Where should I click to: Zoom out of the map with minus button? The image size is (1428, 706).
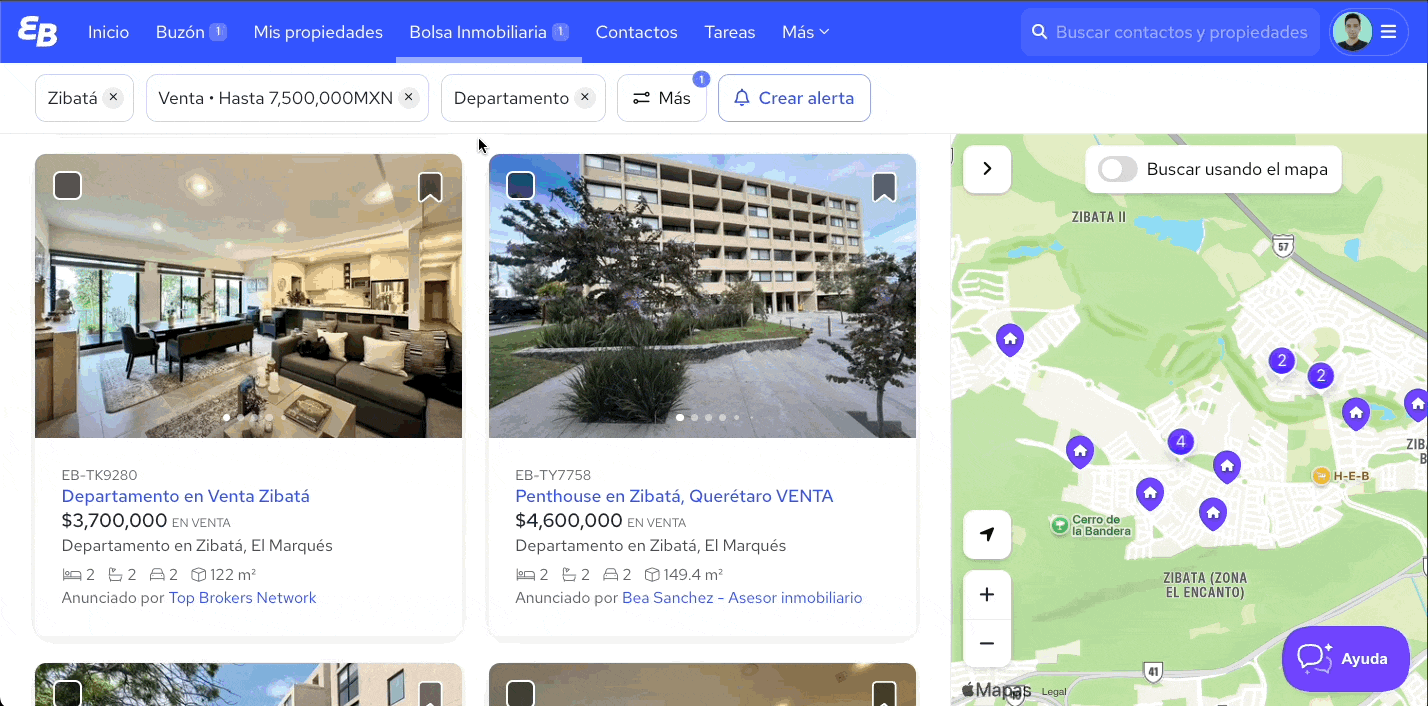click(x=987, y=643)
